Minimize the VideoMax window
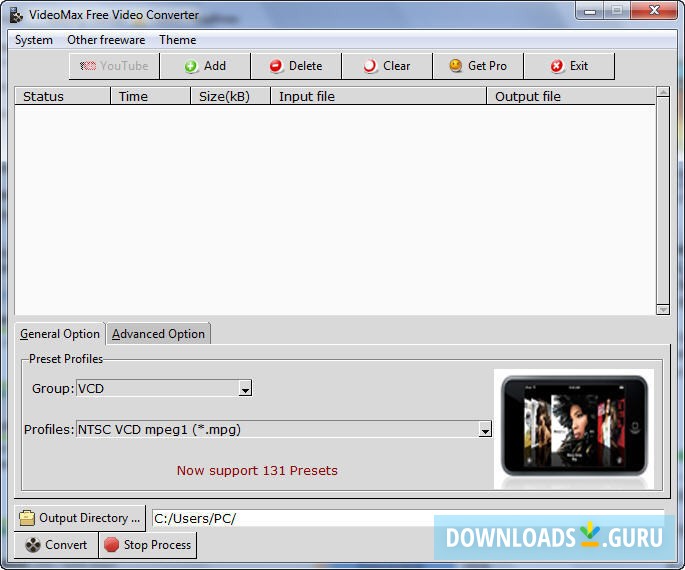685x570 pixels. point(590,10)
